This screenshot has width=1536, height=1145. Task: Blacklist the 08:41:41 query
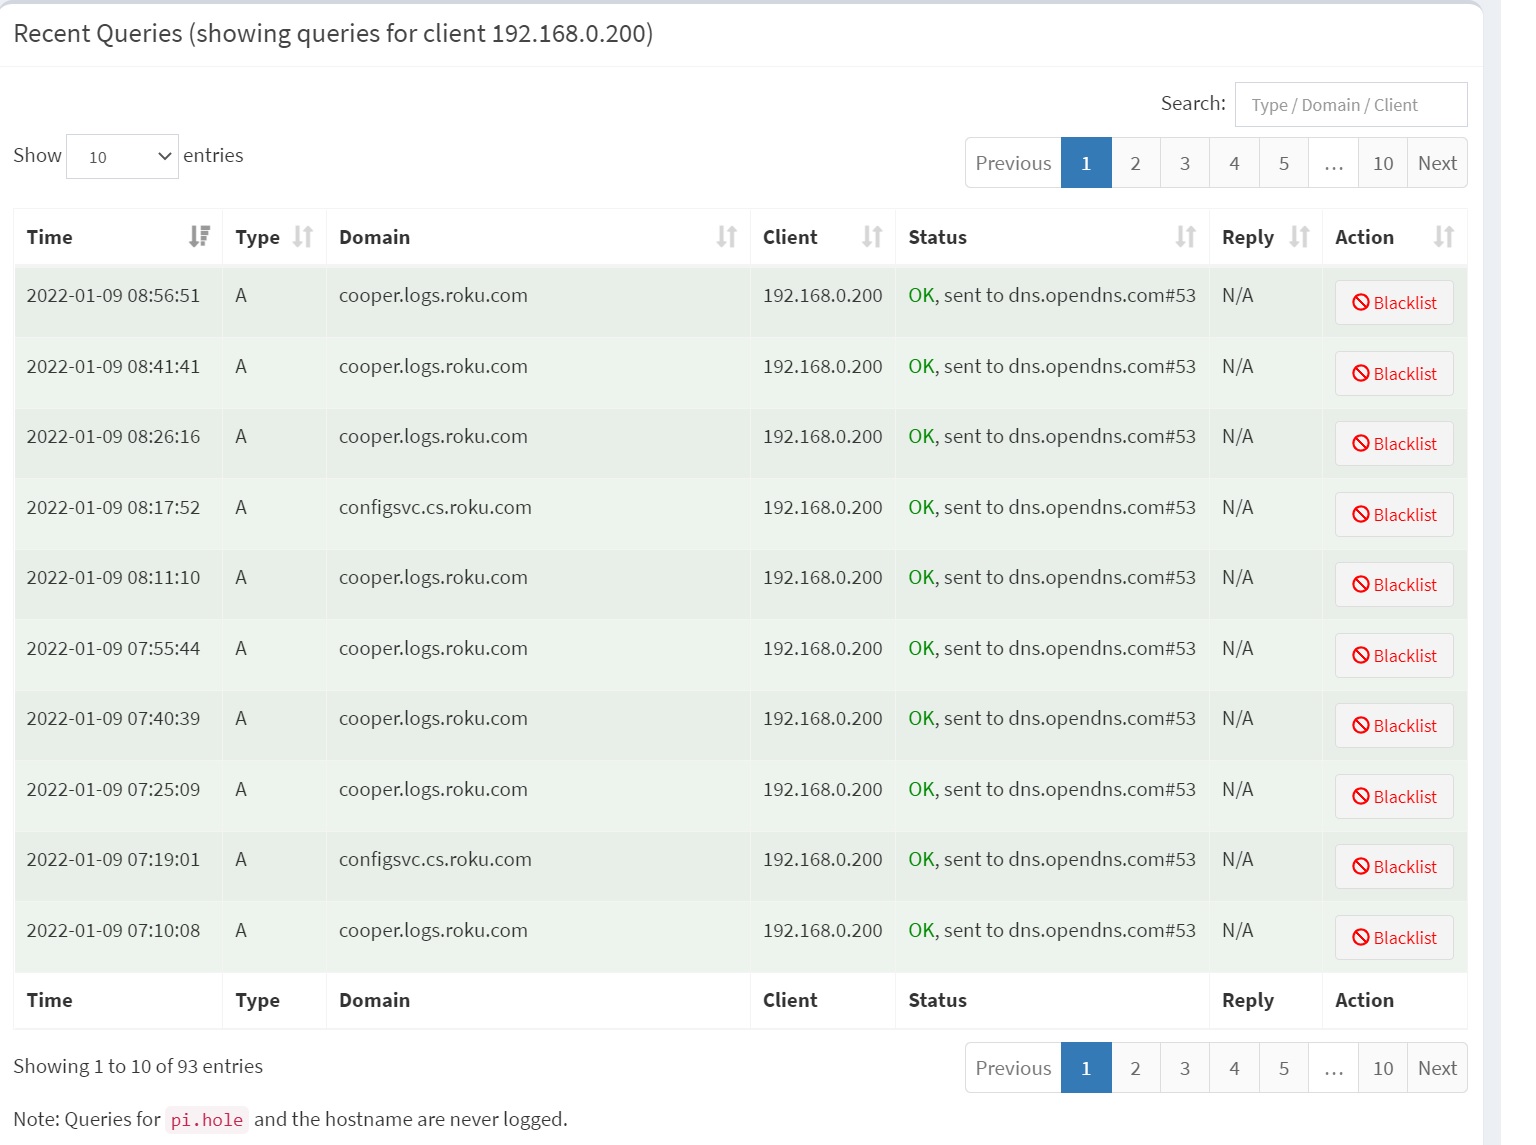pyautogui.click(x=1394, y=373)
